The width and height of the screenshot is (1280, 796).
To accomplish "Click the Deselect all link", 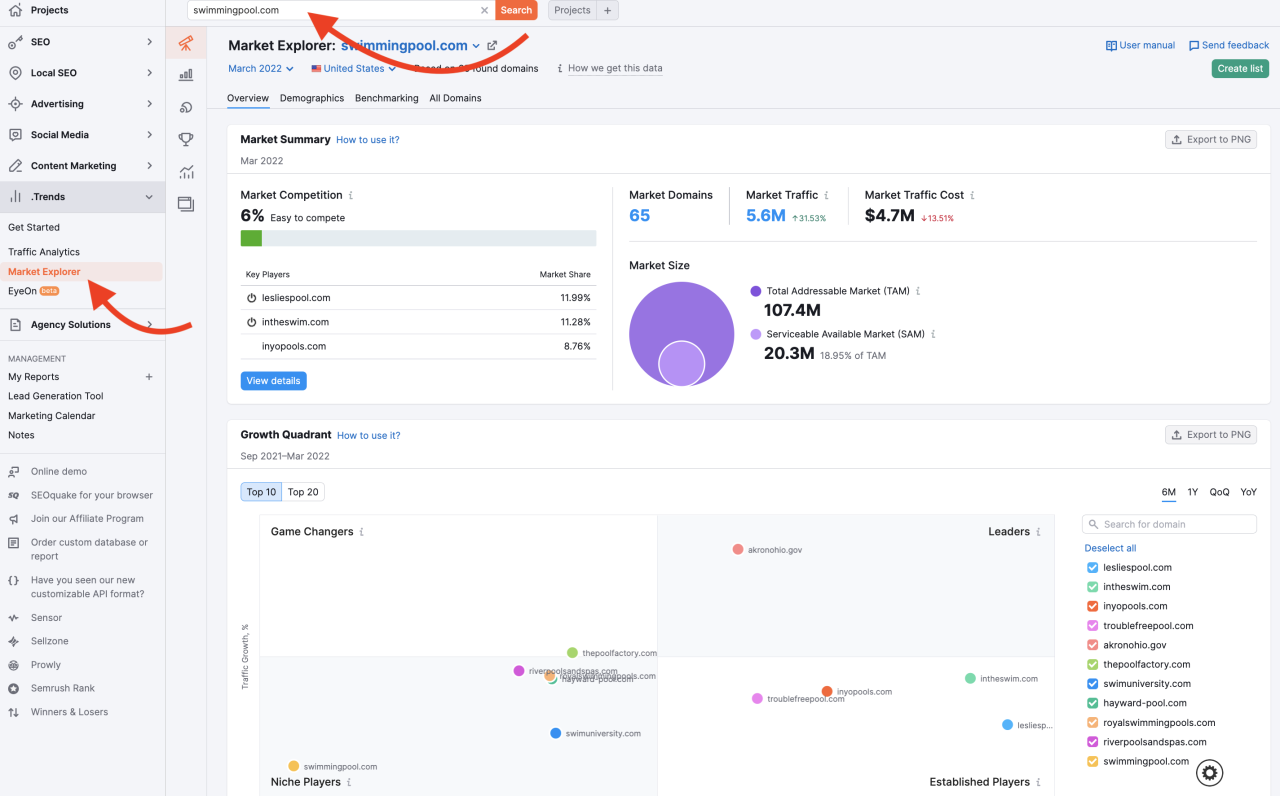I will tap(1110, 548).
